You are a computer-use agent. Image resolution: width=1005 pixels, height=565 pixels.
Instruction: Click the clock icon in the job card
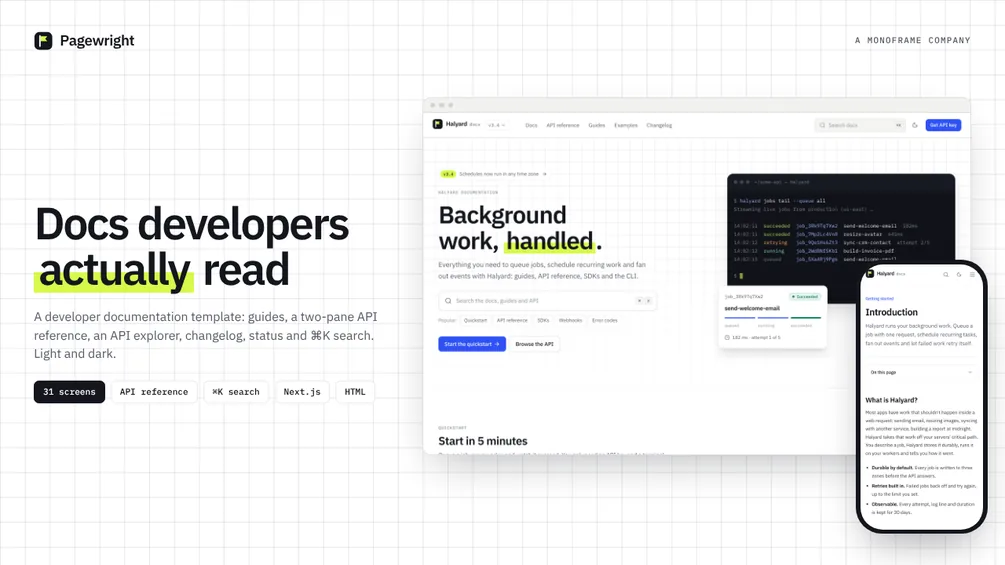click(x=727, y=337)
